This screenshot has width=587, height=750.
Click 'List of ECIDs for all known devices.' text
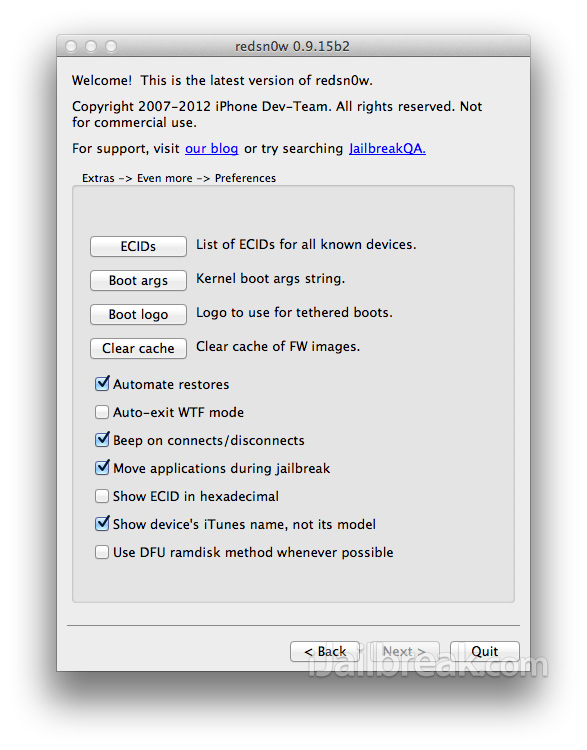306,244
